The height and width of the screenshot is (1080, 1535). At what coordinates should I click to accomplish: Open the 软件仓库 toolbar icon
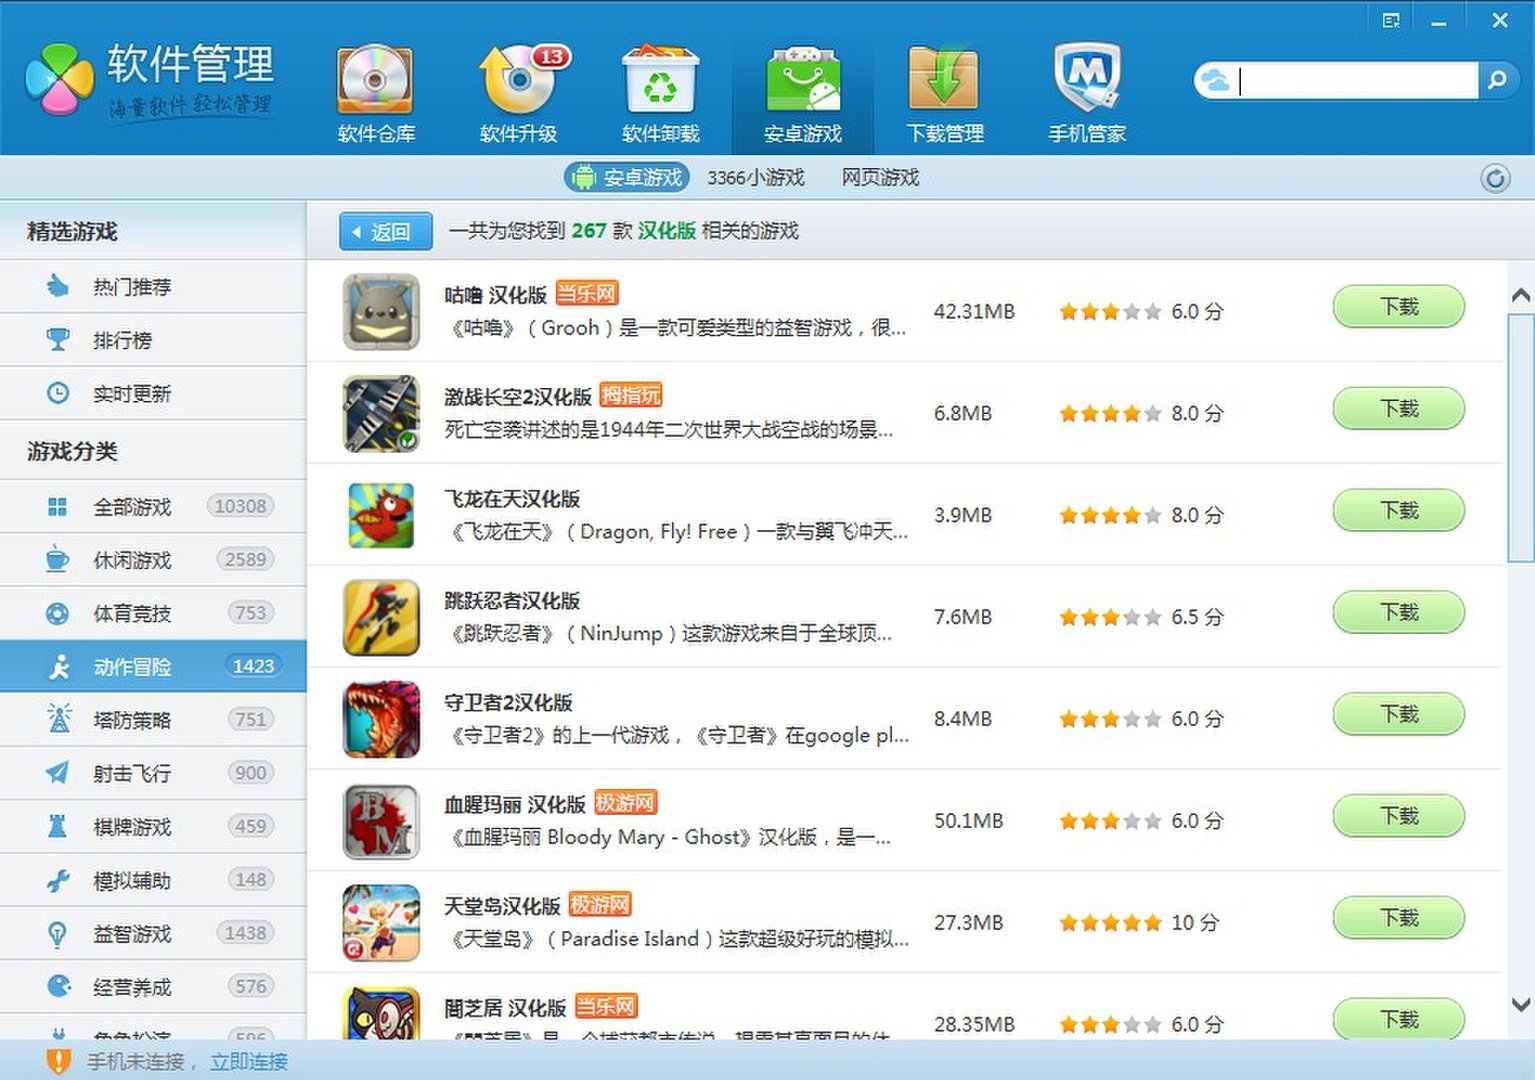[375, 90]
